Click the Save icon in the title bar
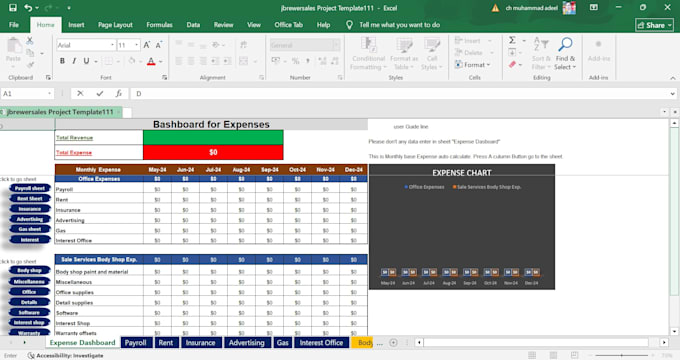The image size is (680, 360). tap(13, 8)
